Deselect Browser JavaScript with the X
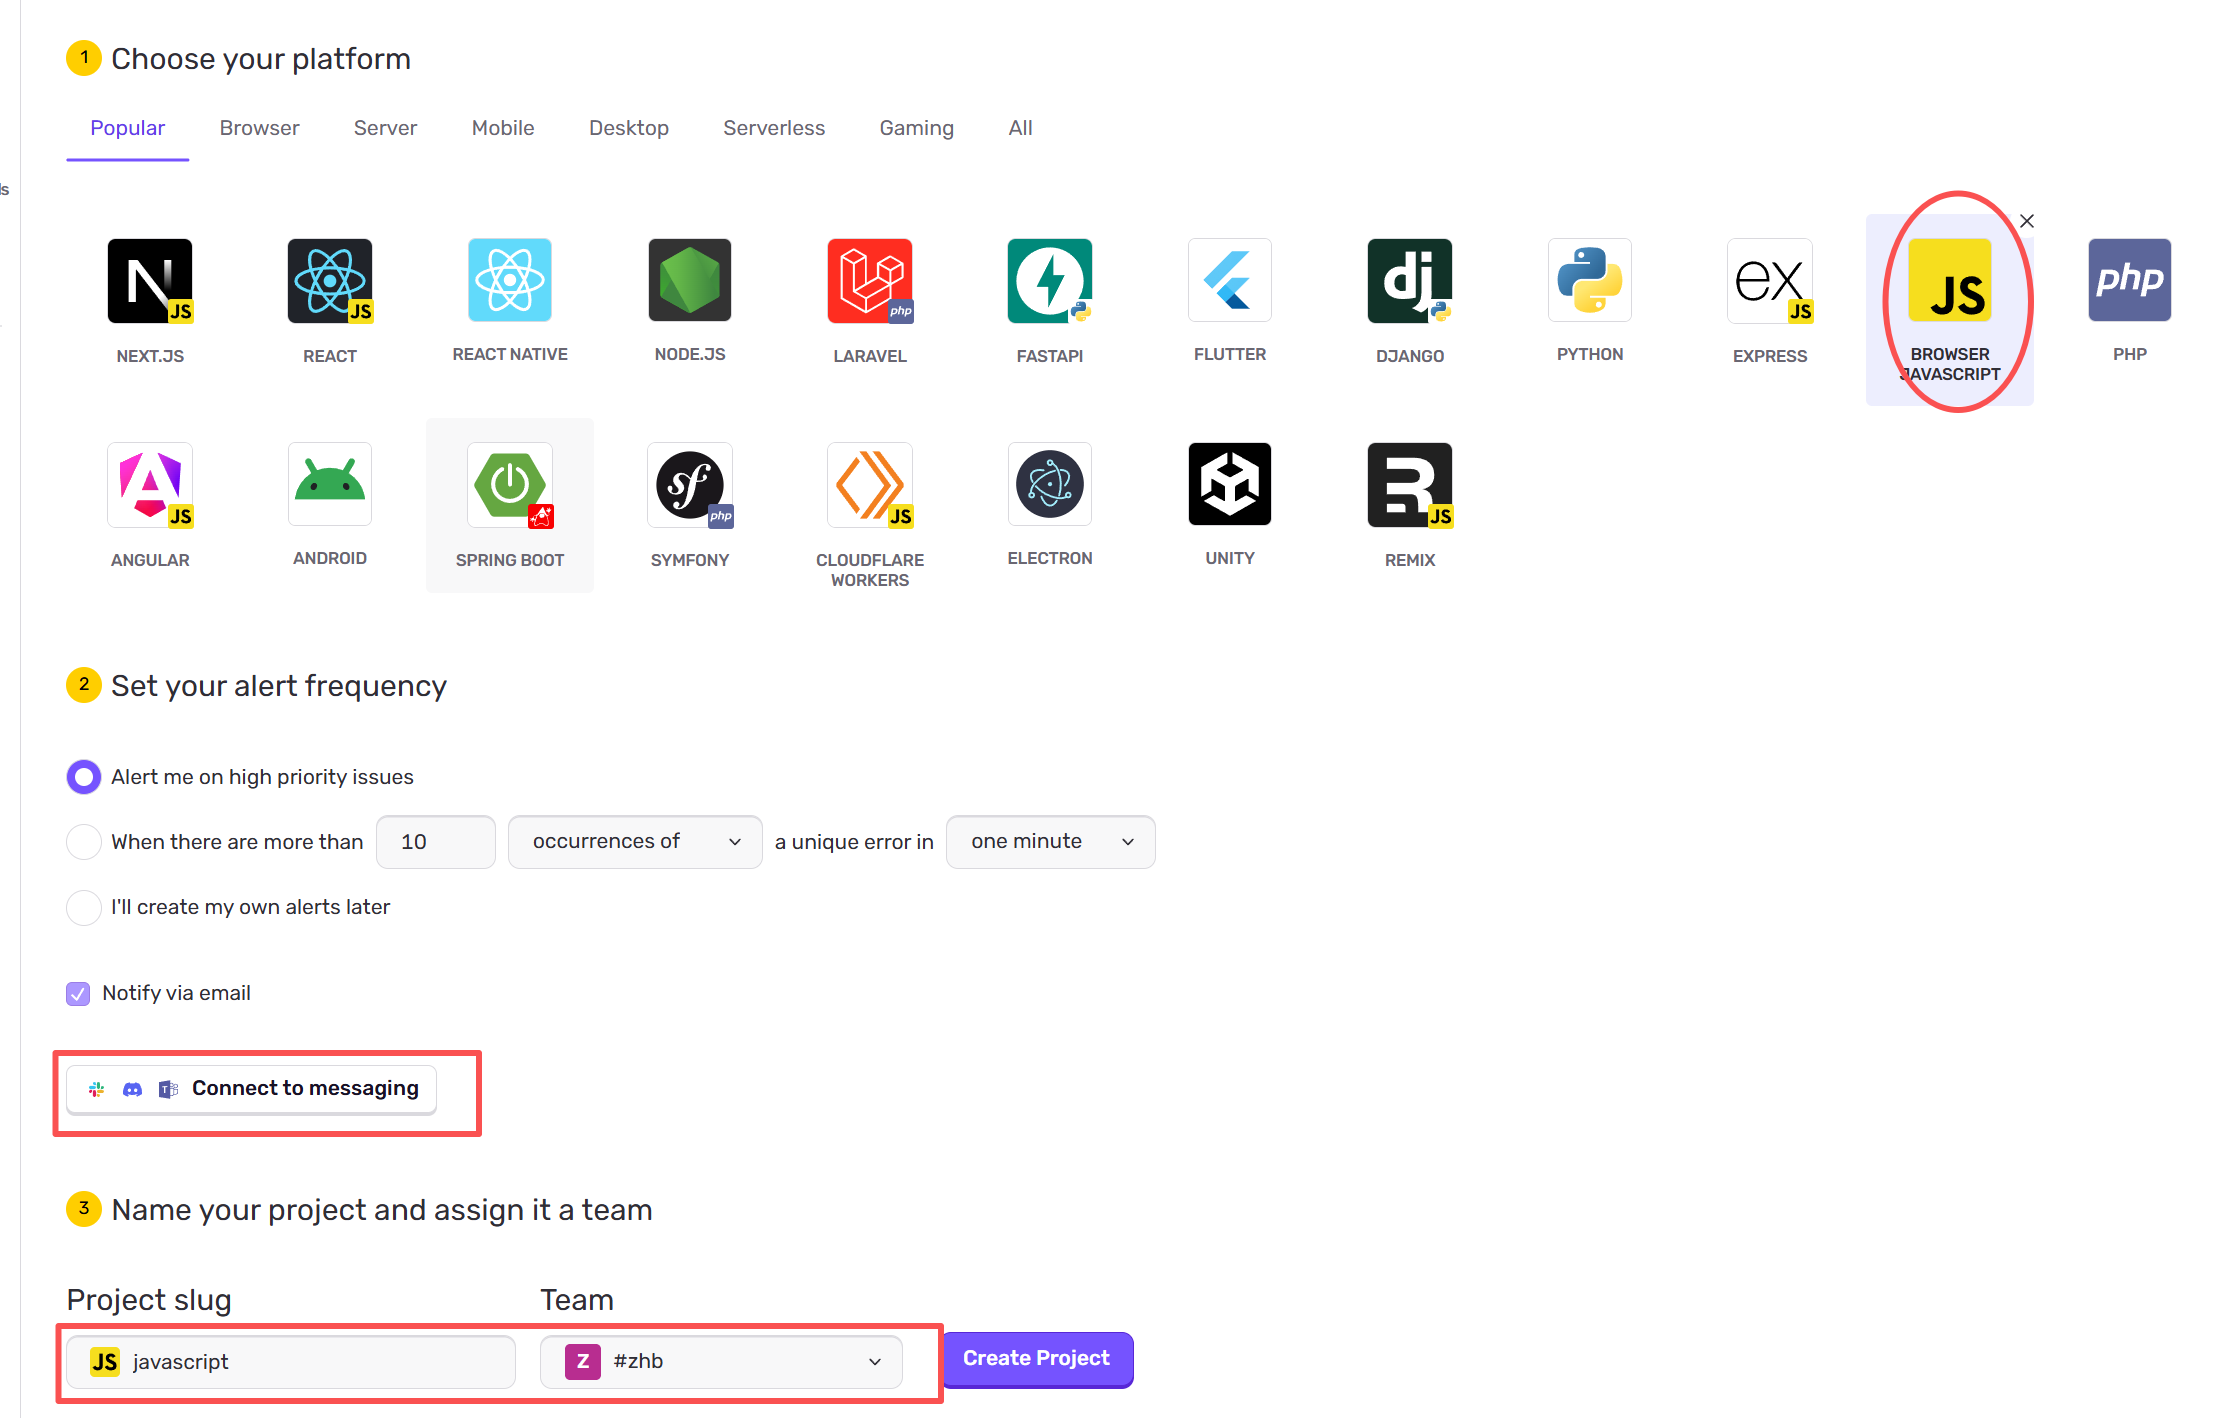The image size is (2214, 1418). [x=2026, y=221]
